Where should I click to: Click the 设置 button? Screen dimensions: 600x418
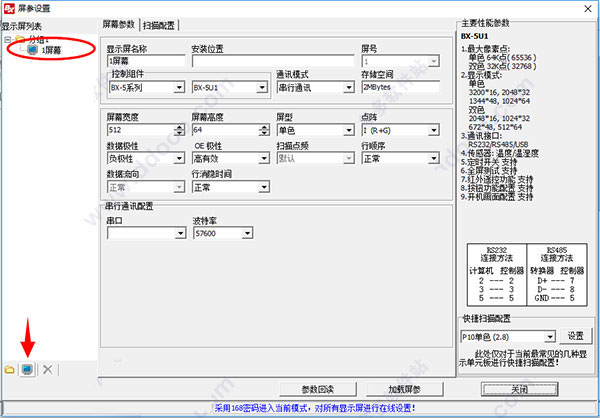click(x=576, y=336)
